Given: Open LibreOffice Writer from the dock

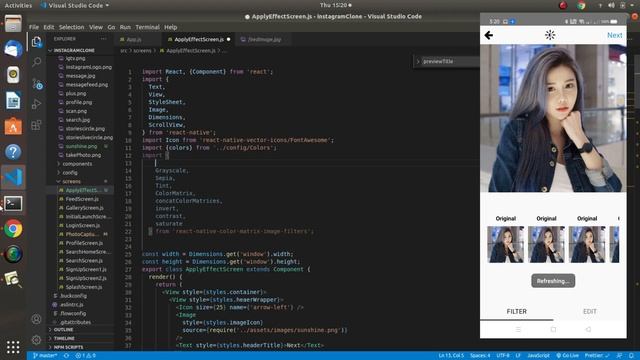Looking at the screenshot, I should [13, 100].
